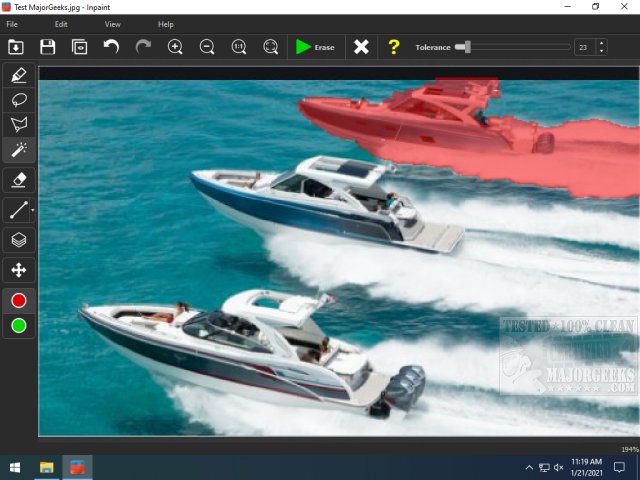
Task: Select the Lasso tool
Action: [19, 100]
